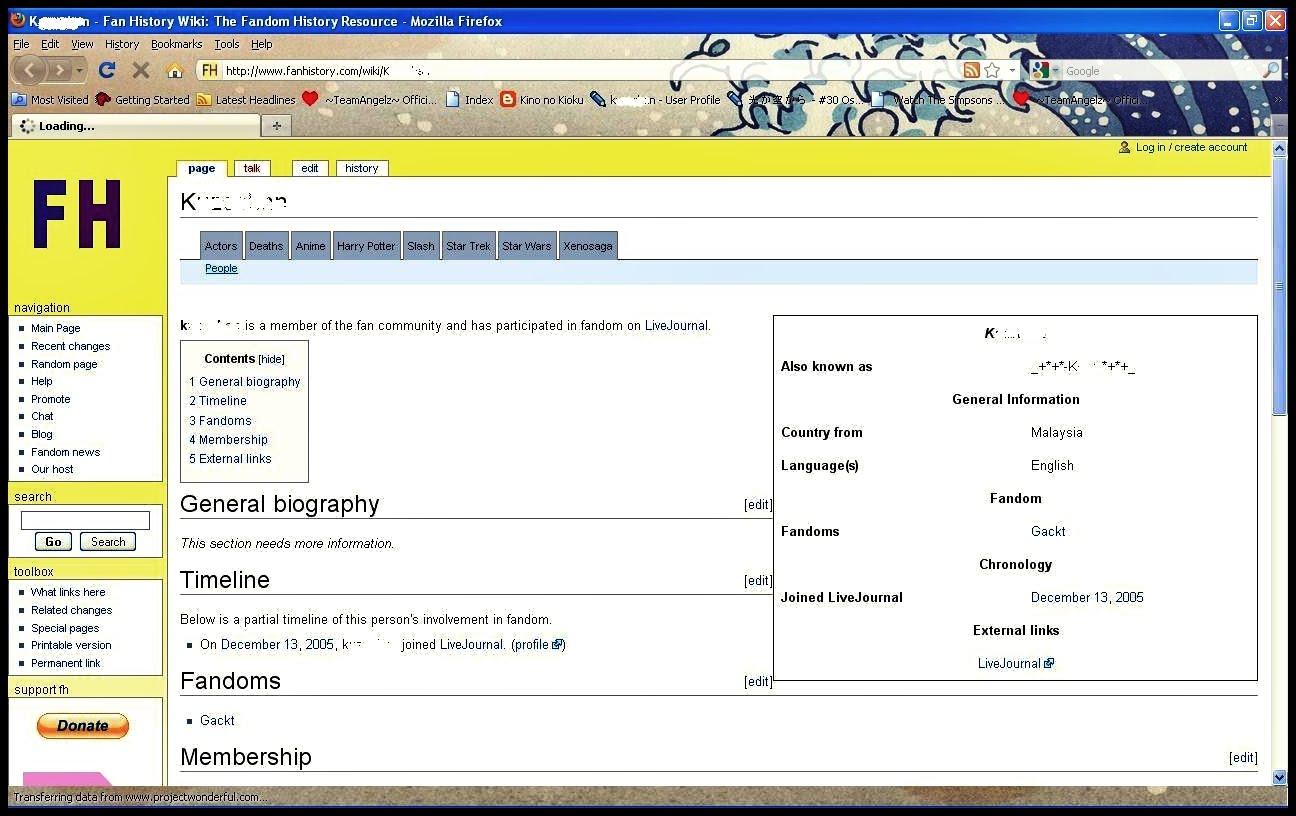Edit the General biography section

click(x=758, y=505)
